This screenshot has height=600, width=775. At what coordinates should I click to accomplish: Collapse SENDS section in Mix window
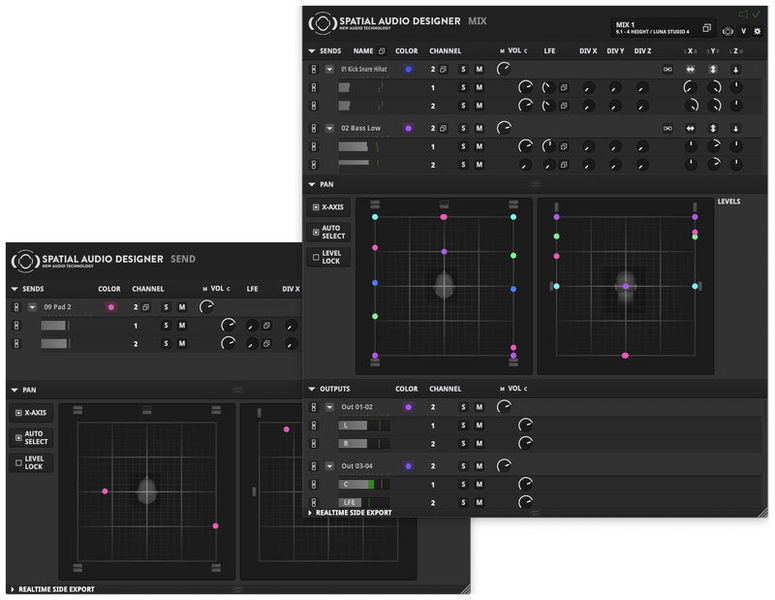point(311,51)
